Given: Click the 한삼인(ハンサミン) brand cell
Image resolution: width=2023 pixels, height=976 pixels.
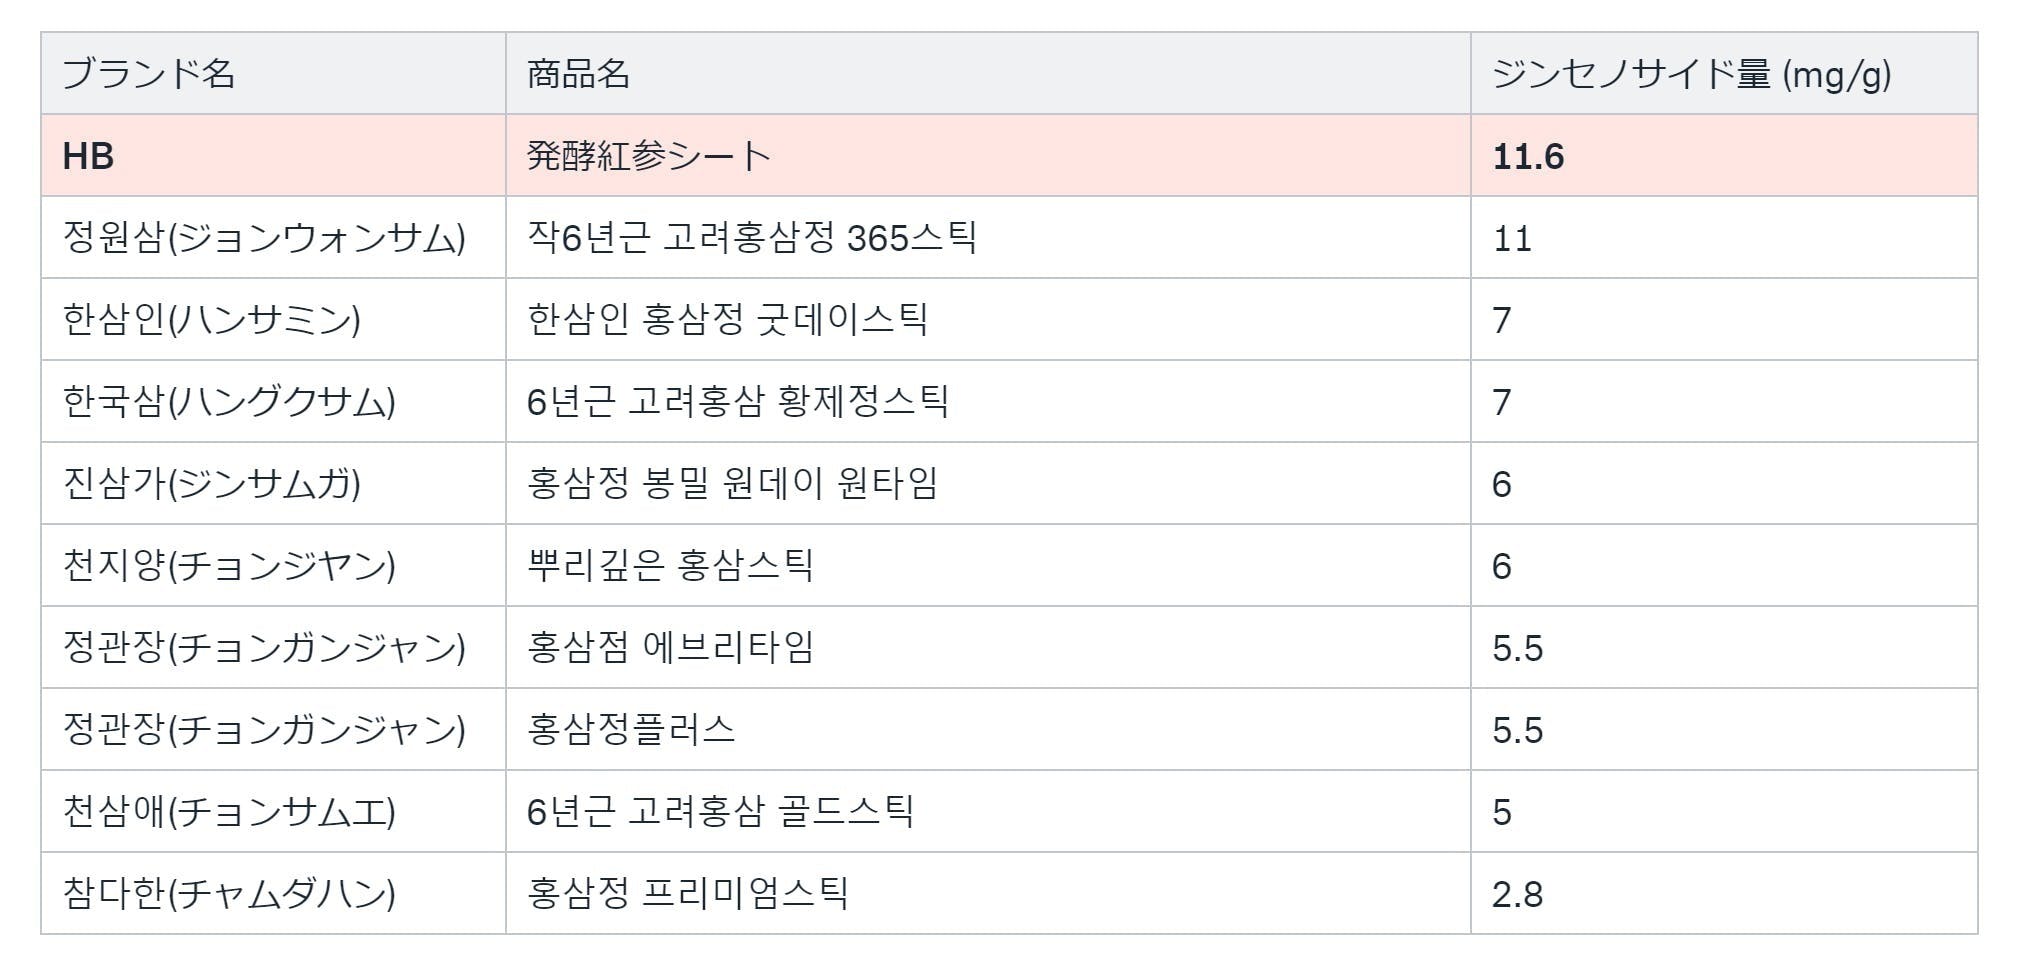Looking at the screenshot, I should [x=211, y=320].
